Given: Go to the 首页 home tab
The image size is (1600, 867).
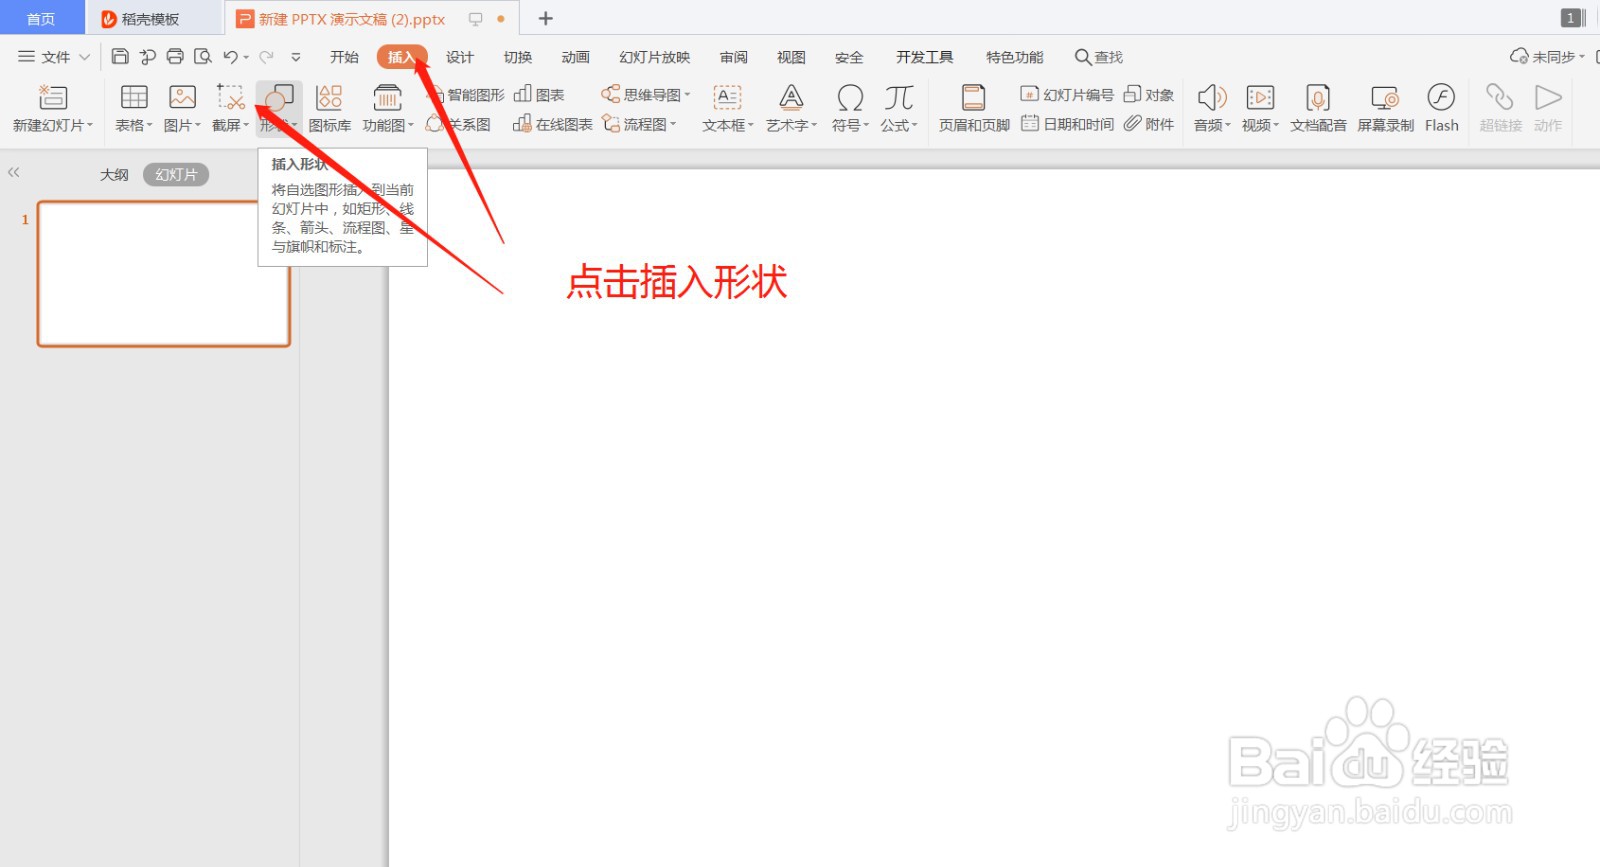Looking at the screenshot, I should pyautogui.click(x=41, y=18).
